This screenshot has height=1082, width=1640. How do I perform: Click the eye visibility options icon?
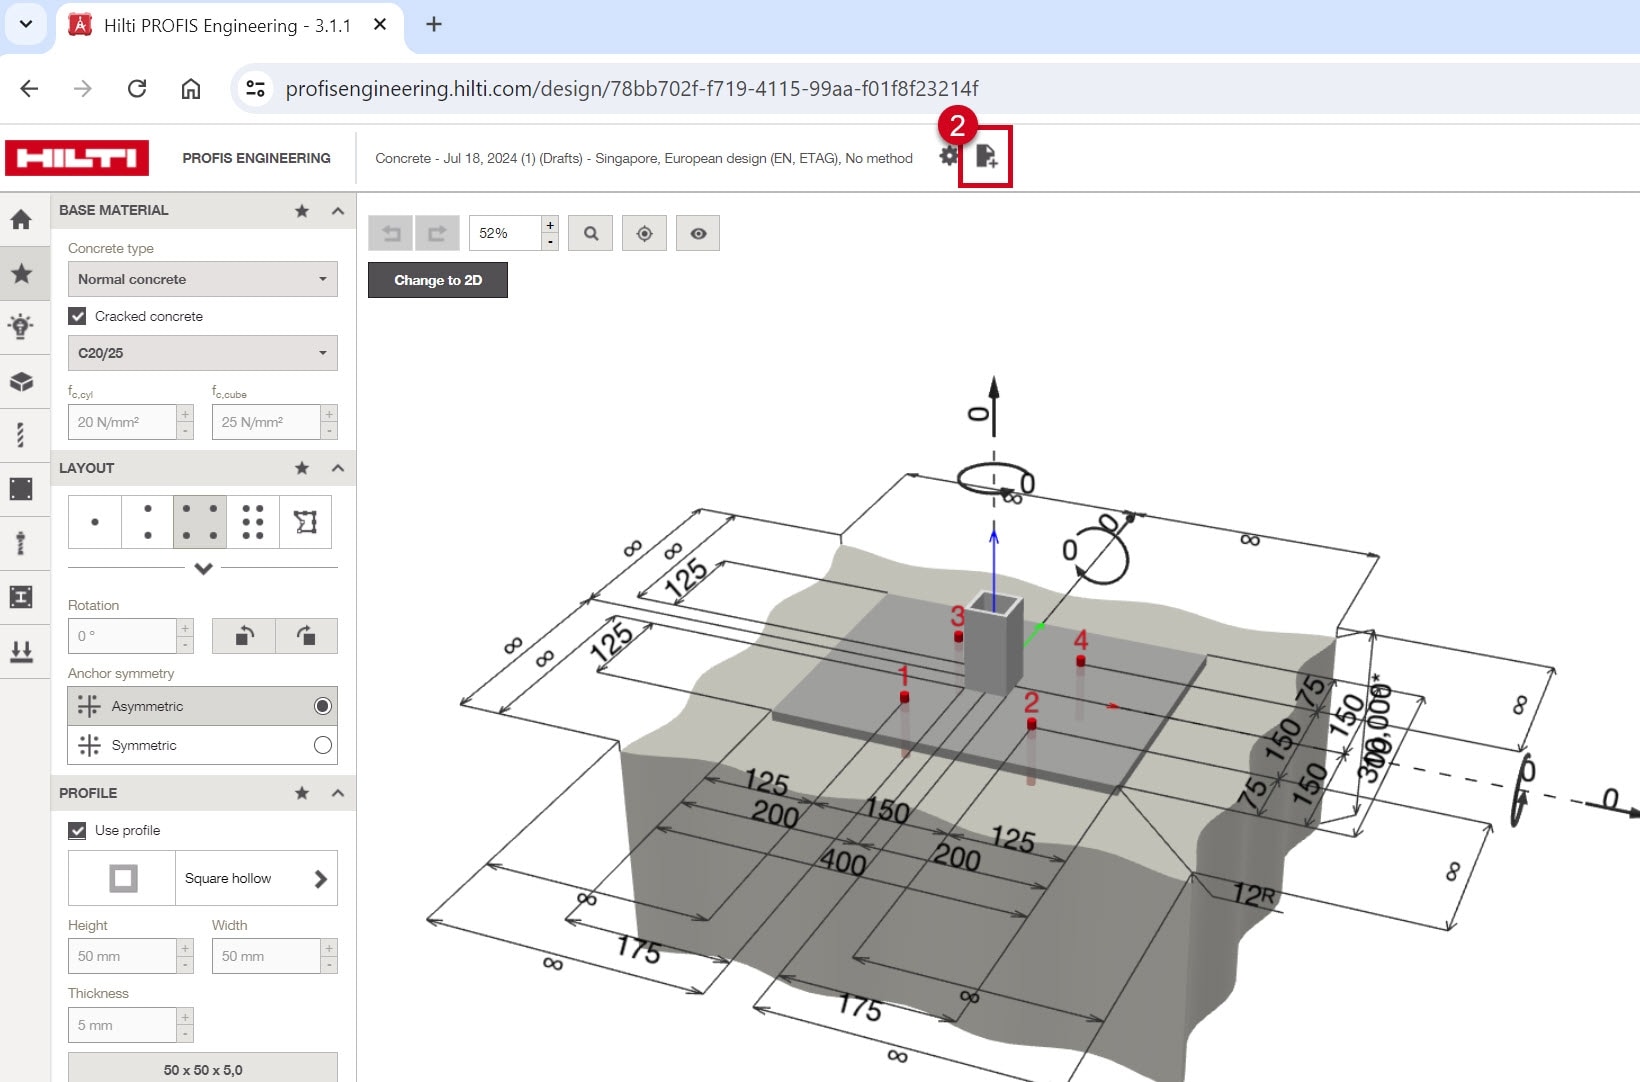tap(698, 233)
